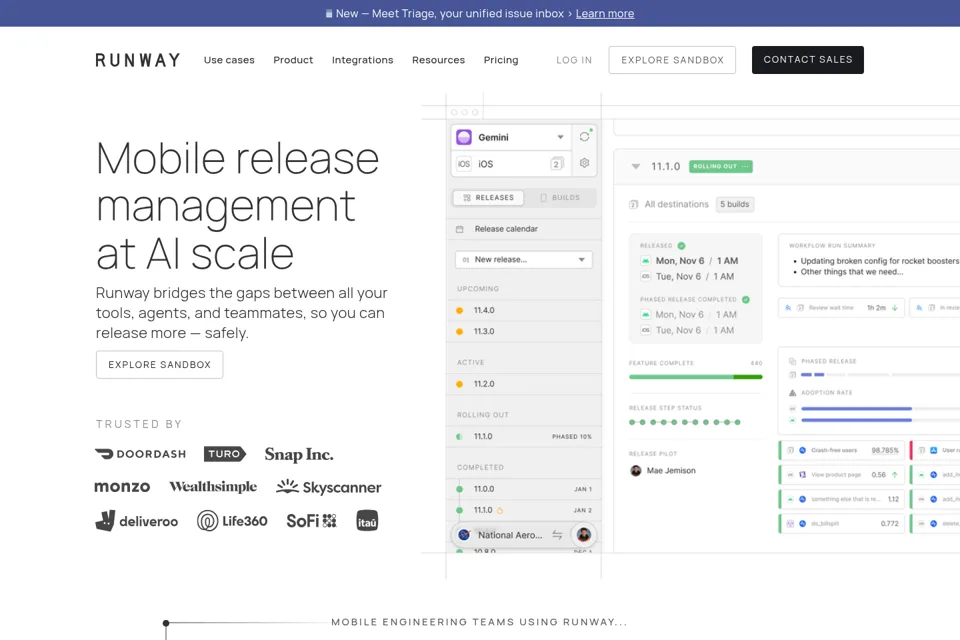This screenshot has width=960, height=640.
Task: Click the swap arrows beside National Aero
Action: pyautogui.click(x=557, y=535)
